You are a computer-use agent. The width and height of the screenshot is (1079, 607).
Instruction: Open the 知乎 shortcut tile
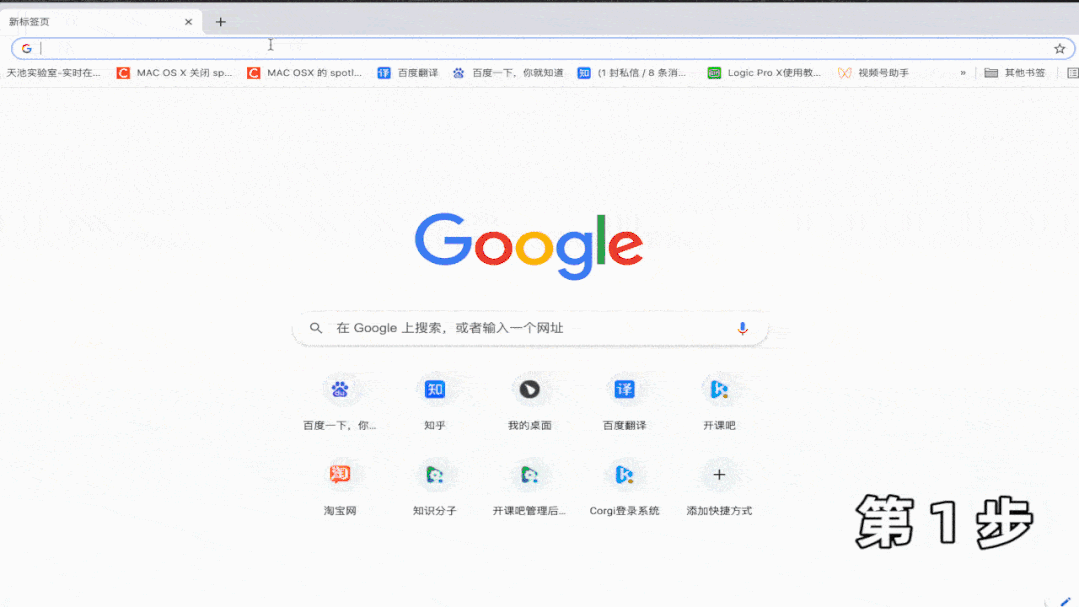click(x=435, y=390)
